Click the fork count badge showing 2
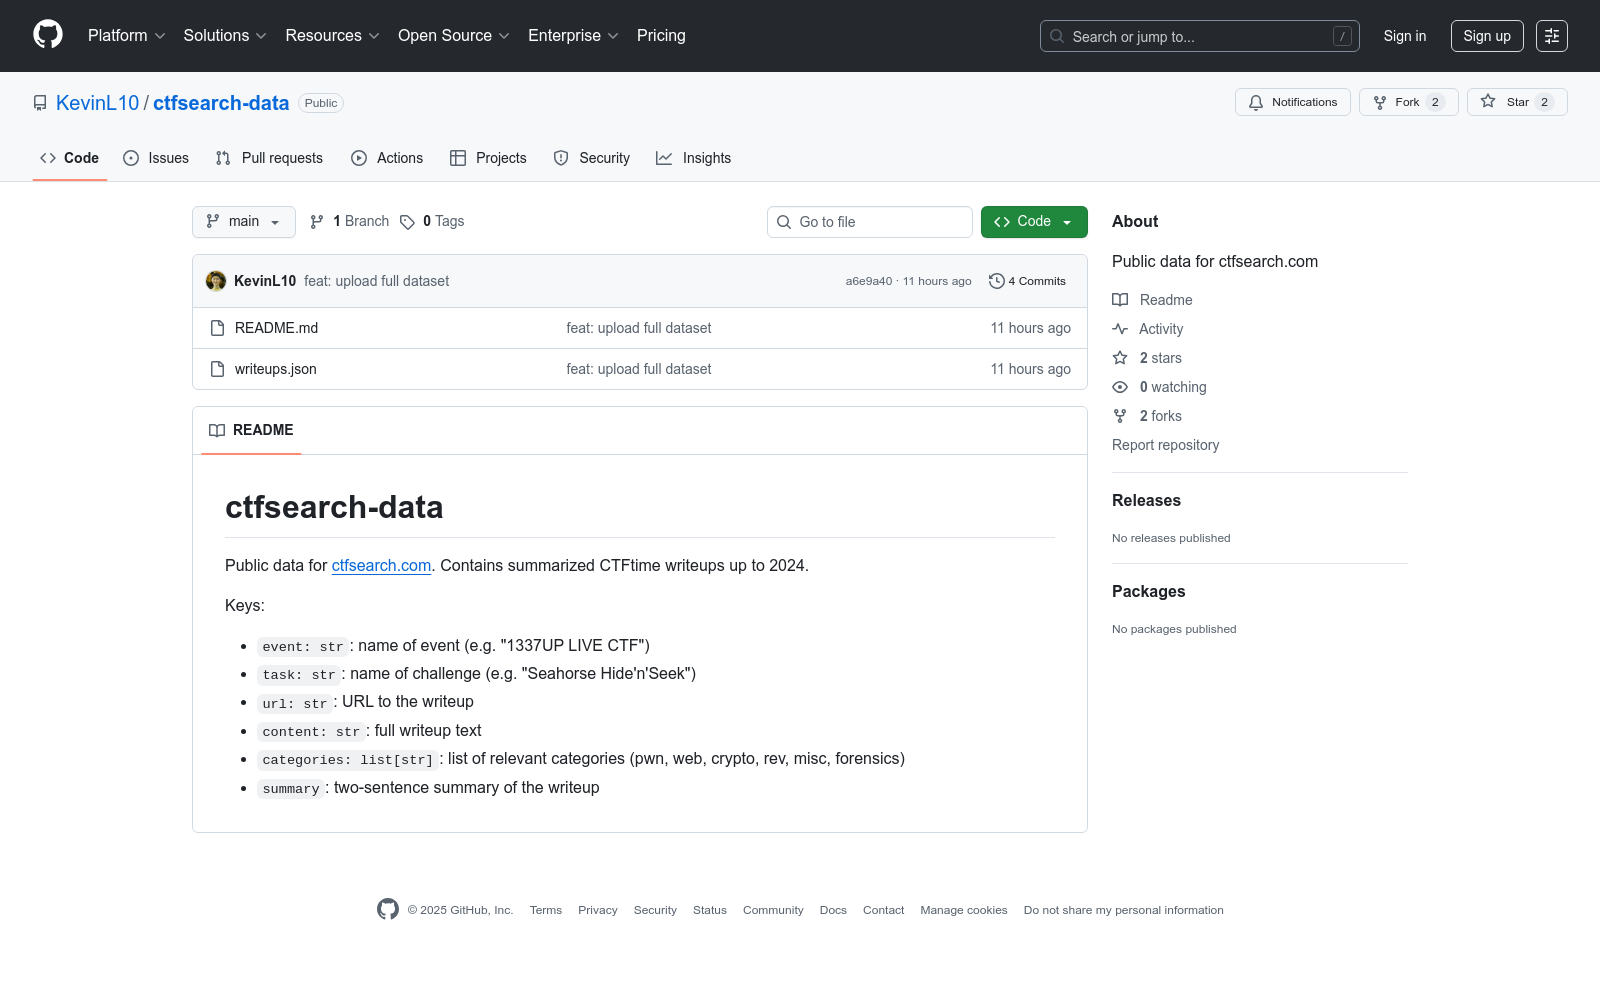Image resolution: width=1600 pixels, height=1000 pixels. [1435, 102]
